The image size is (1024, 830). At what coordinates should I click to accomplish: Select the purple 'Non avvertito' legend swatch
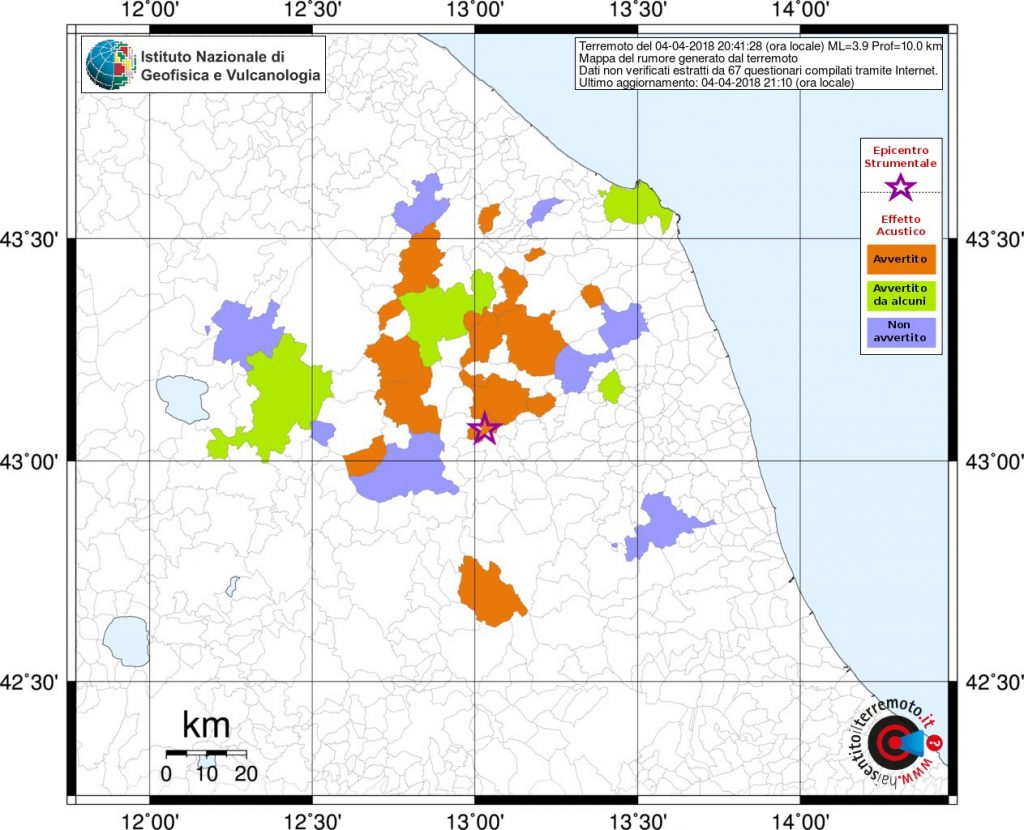(901, 332)
